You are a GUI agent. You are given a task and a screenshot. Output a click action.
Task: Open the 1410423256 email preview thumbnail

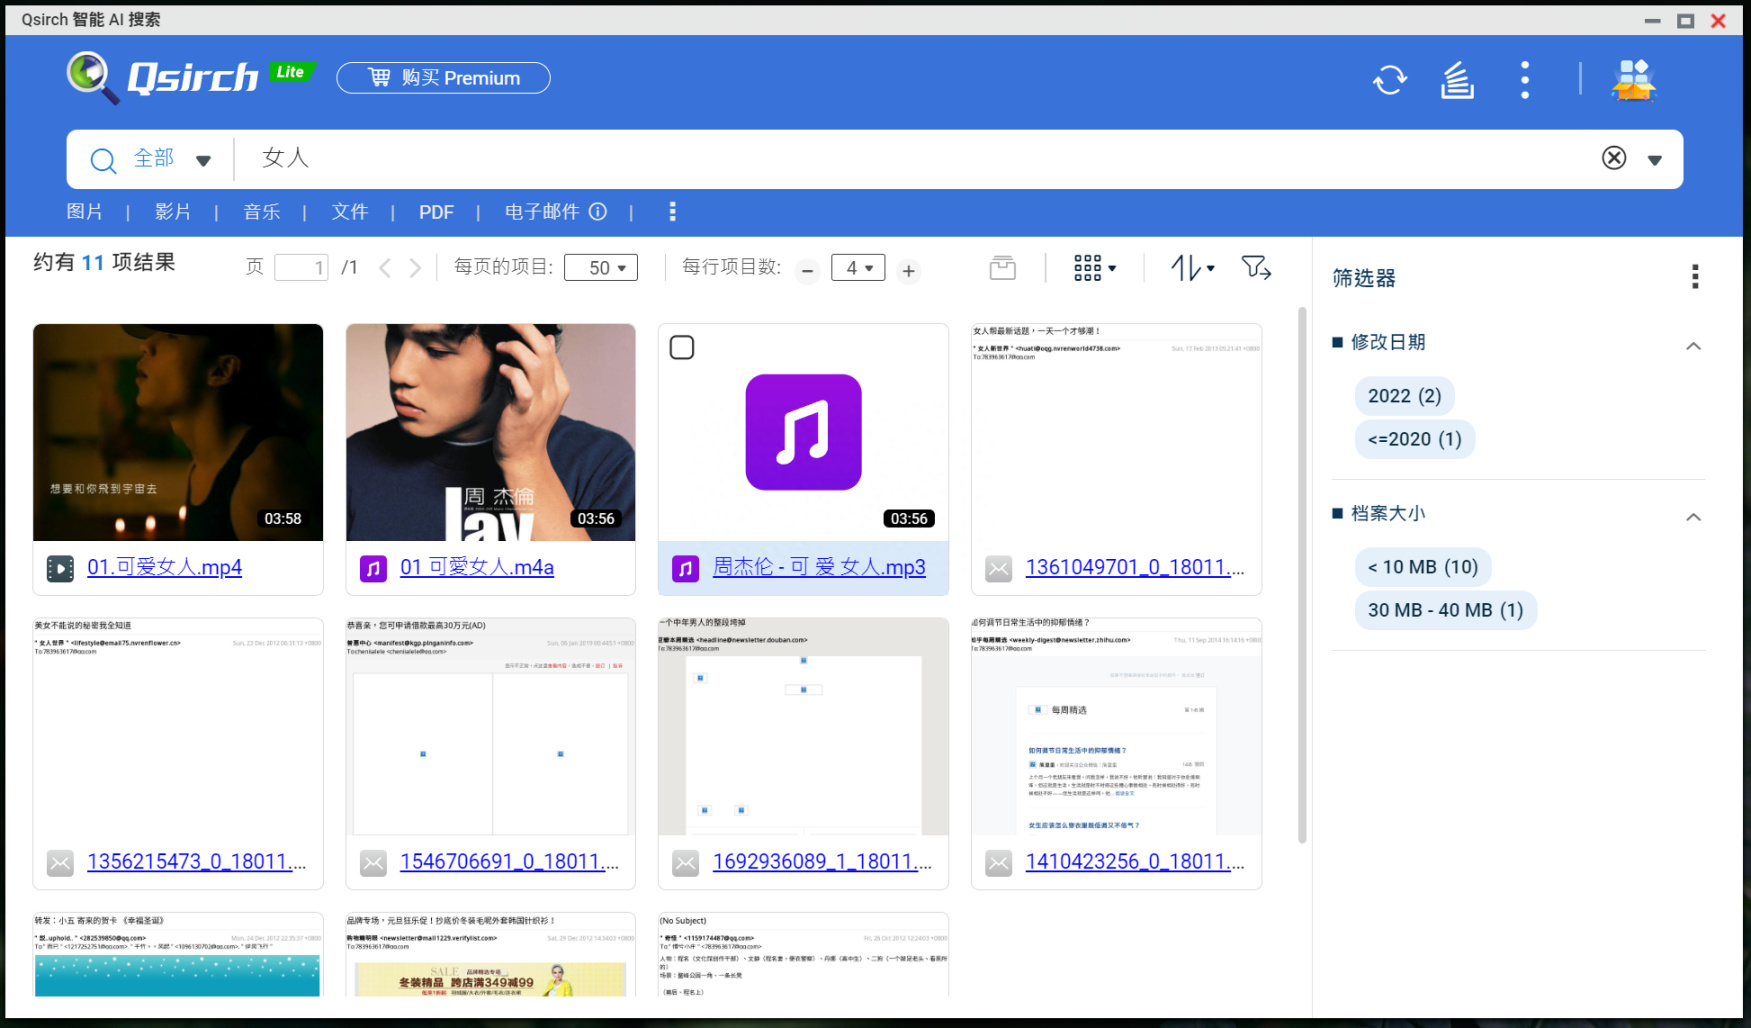coord(1116,726)
